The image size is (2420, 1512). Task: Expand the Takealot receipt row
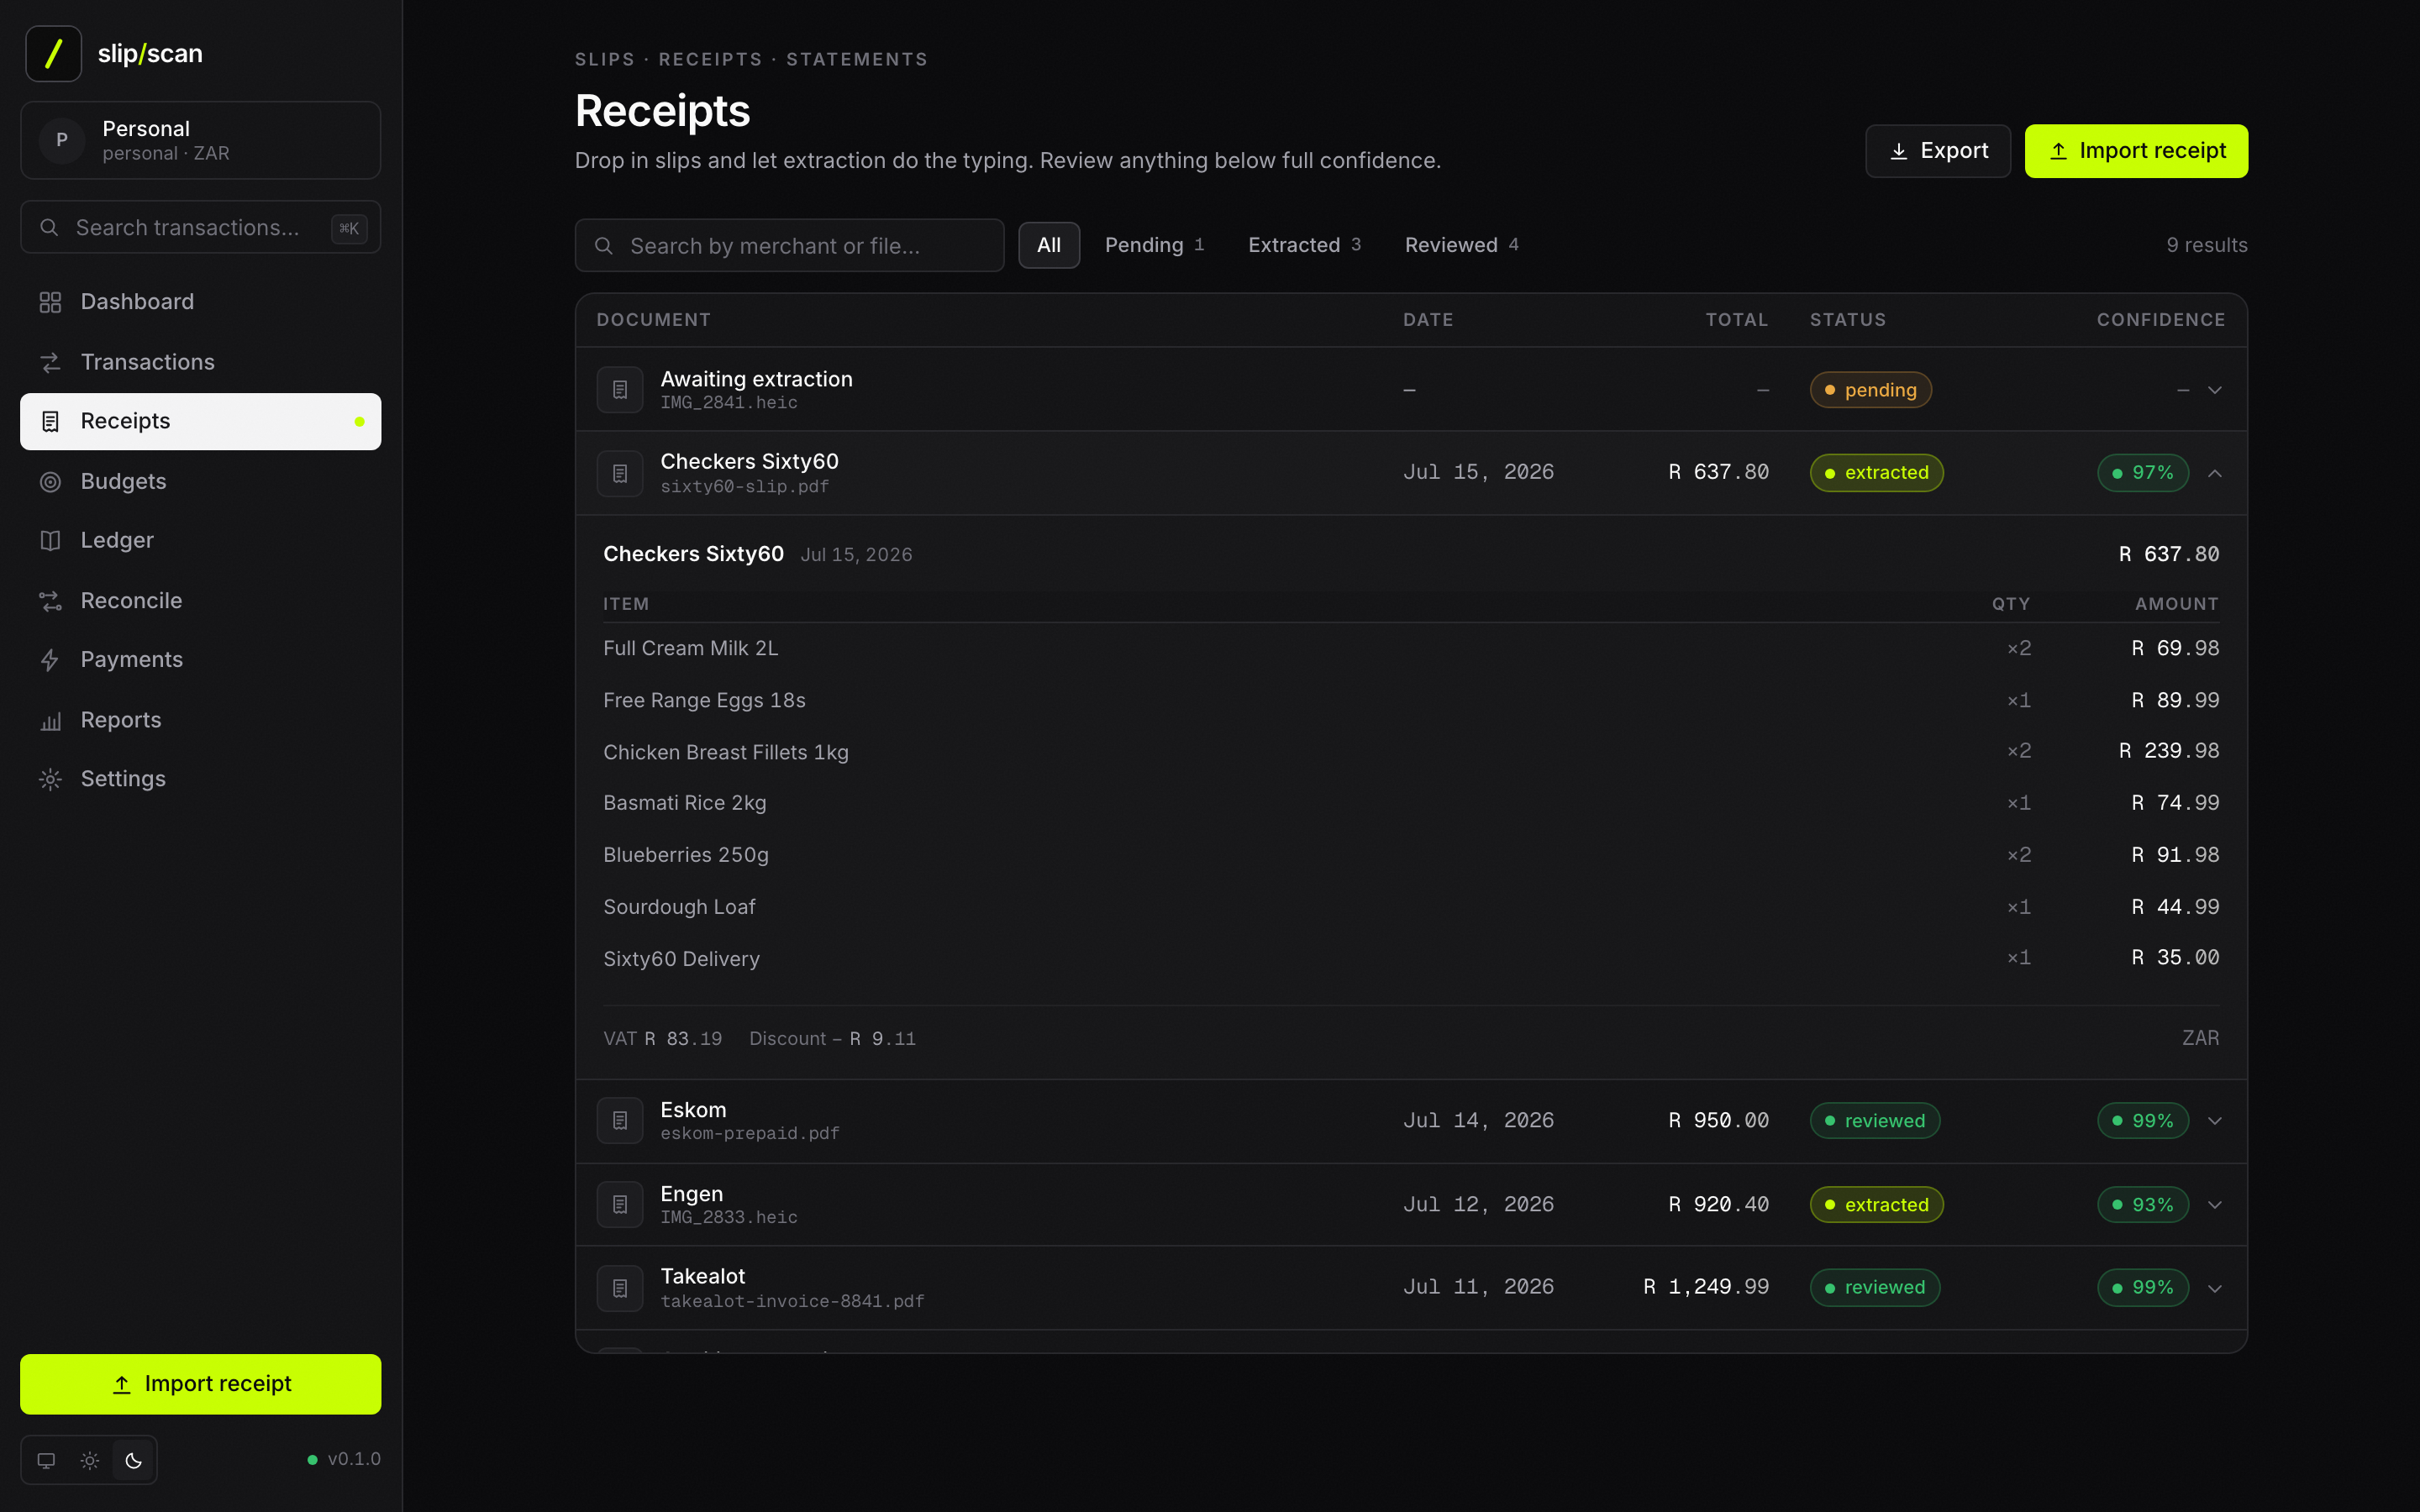[x=2215, y=1288]
